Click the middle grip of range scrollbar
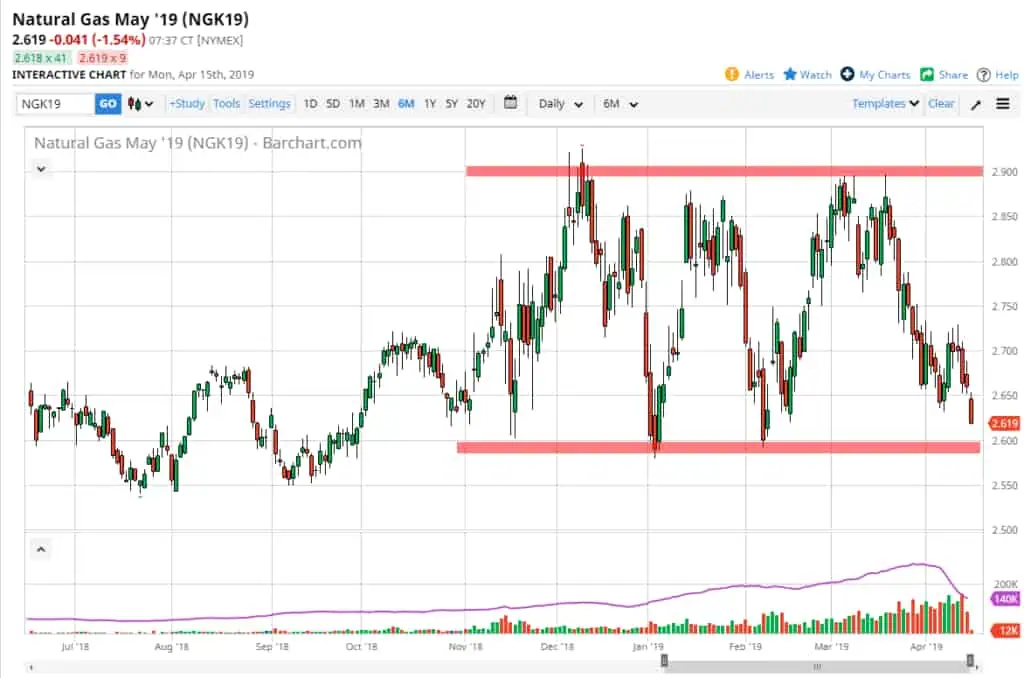 point(817,667)
